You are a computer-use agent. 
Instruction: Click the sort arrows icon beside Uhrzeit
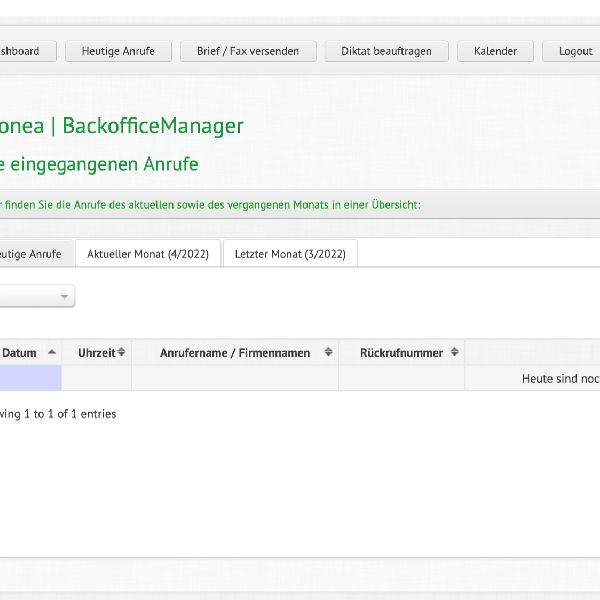(122, 352)
